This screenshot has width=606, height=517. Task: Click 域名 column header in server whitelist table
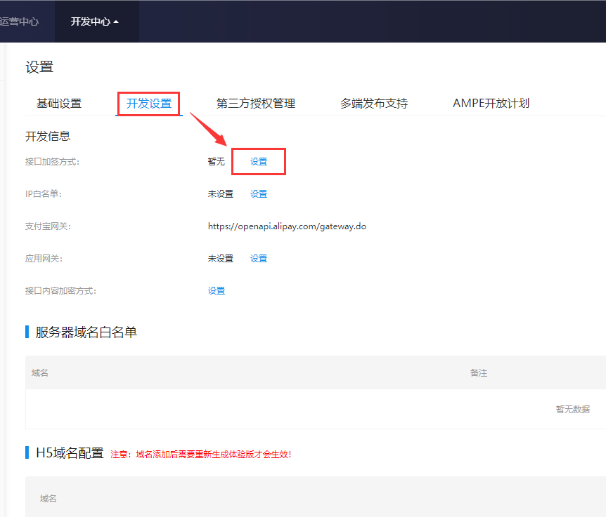pos(40,373)
